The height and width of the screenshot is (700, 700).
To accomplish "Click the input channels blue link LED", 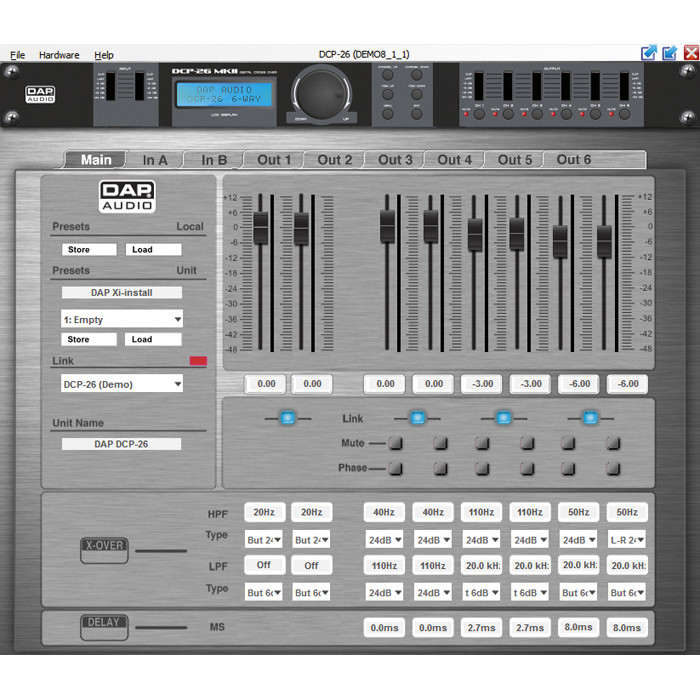I will 287,418.
